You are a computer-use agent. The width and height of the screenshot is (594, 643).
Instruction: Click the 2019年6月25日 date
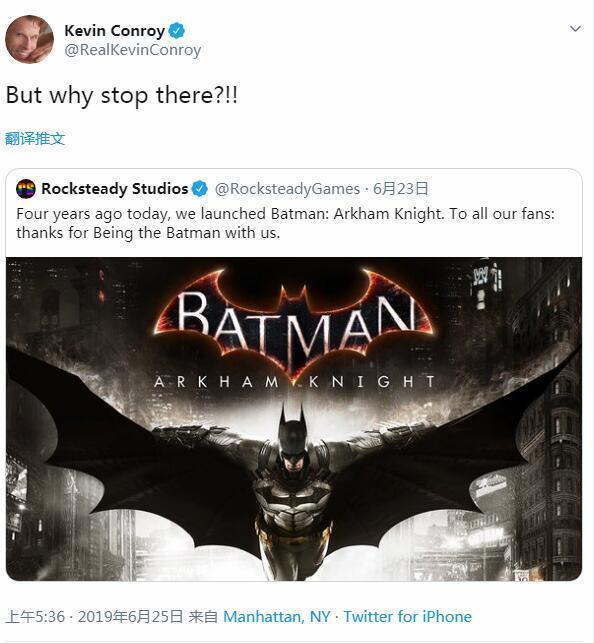(130, 617)
